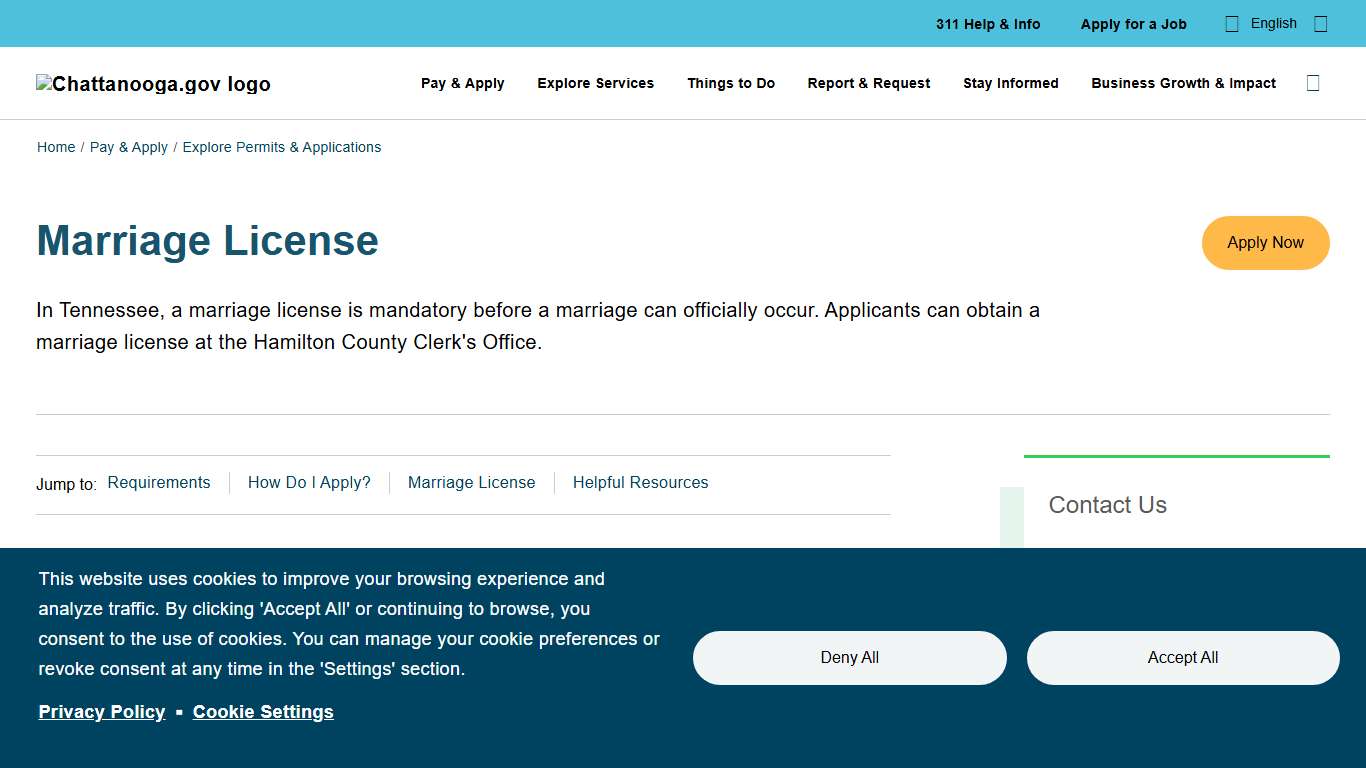Jump to How Do I Apply? section
Viewport: 1366px width, 768px height.
[x=309, y=482]
